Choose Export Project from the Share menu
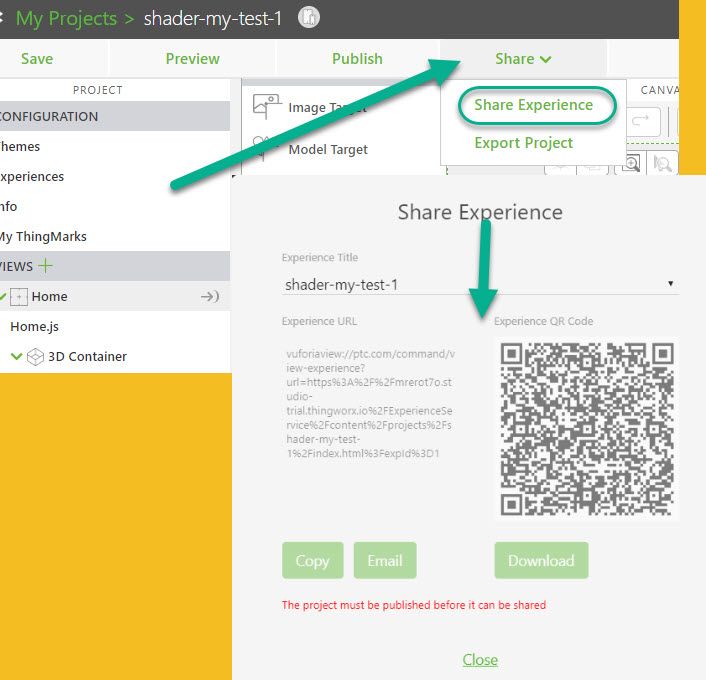Viewport: 706px width, 680px height. coord(524,143)
